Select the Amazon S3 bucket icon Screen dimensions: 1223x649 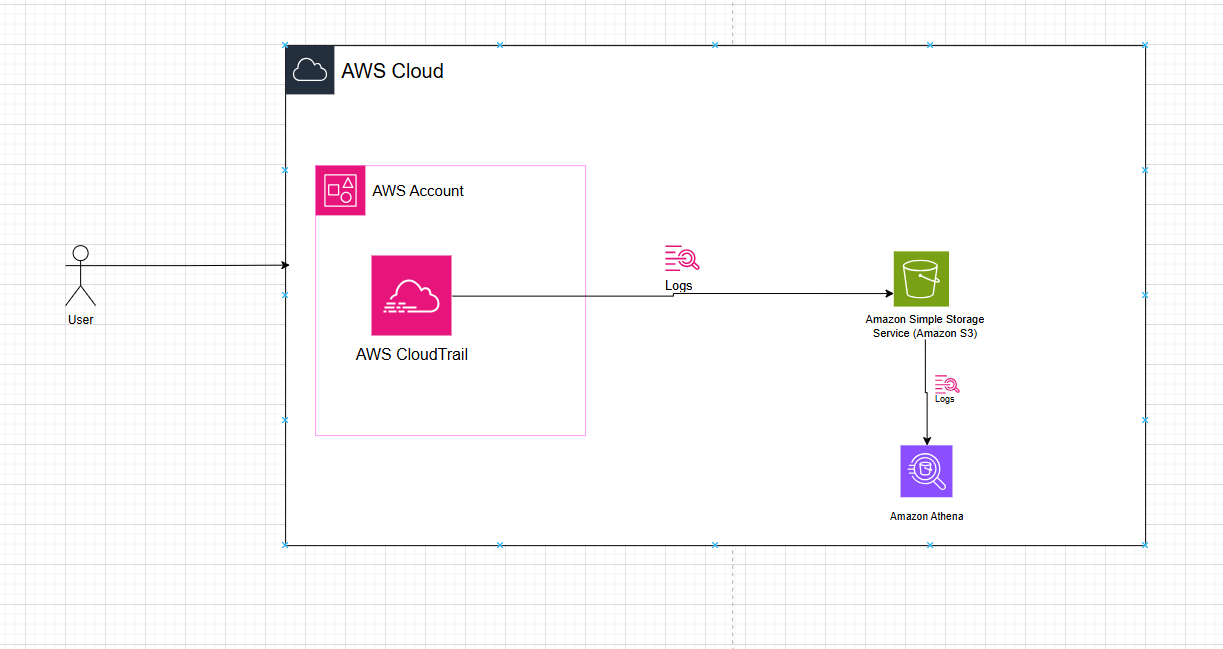(x=921, y=278)
